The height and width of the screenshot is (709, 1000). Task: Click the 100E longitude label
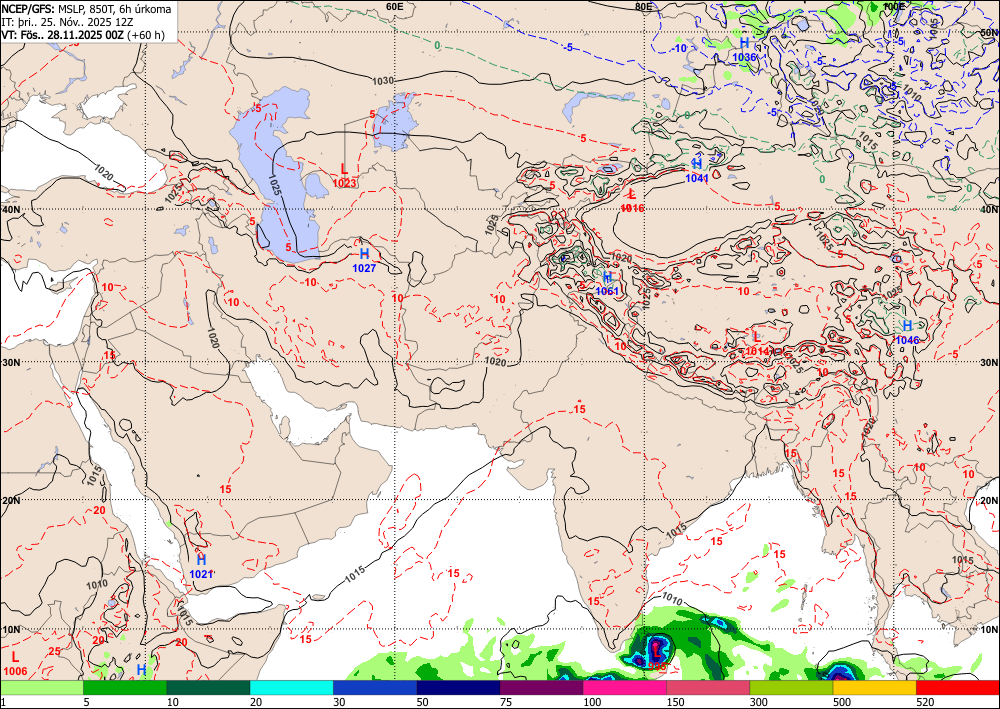tap(895, 6)
